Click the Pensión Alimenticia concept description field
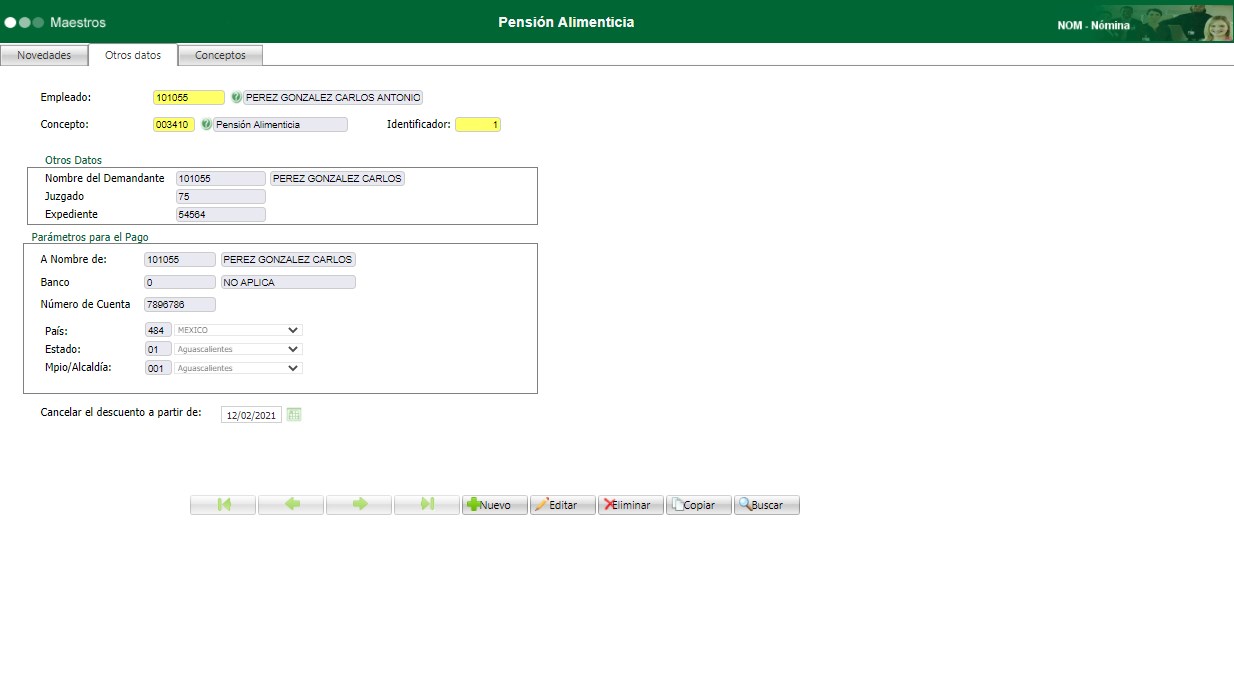 pos(281,125)
